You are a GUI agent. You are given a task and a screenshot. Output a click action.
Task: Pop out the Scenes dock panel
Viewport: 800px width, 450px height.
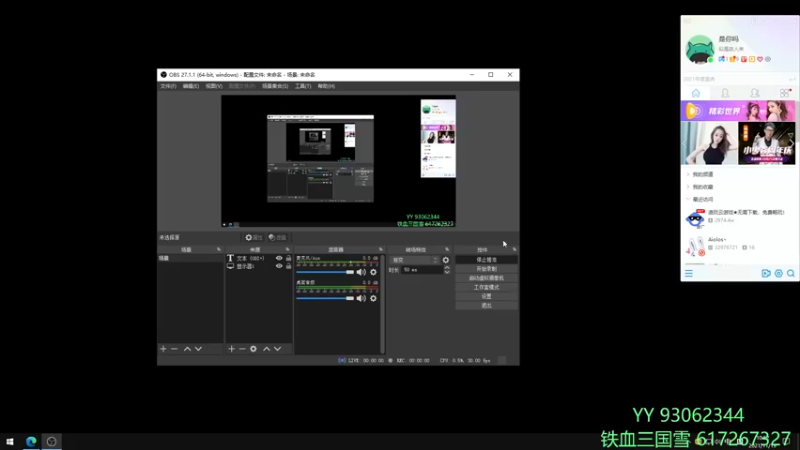coord(219,249)
